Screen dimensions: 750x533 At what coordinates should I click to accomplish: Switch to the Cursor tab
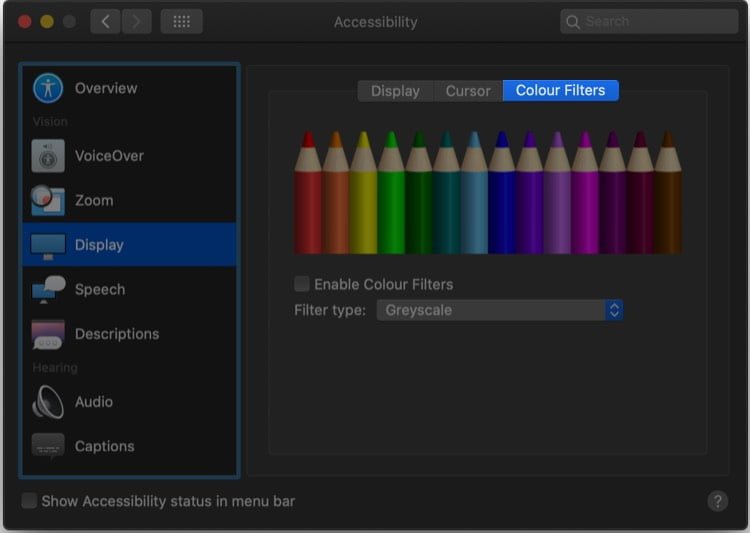pos(468,91)
